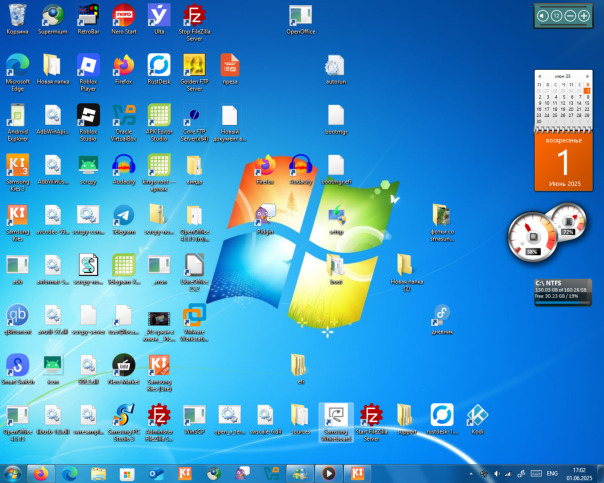This screenshot has height=483, width=604.
Task: Open the Supermium browser desktop shortcut
Action: tap(53, 17)
